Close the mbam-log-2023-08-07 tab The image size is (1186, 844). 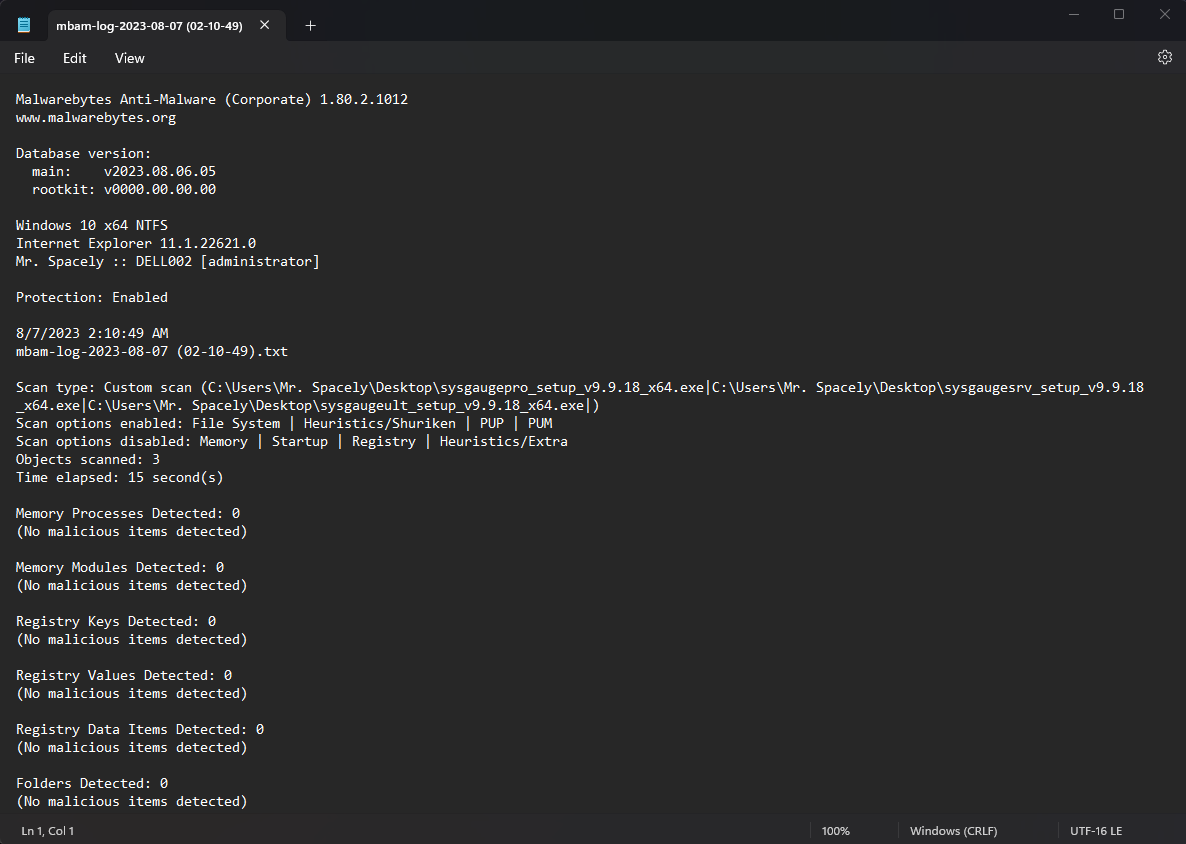point(265,25)
